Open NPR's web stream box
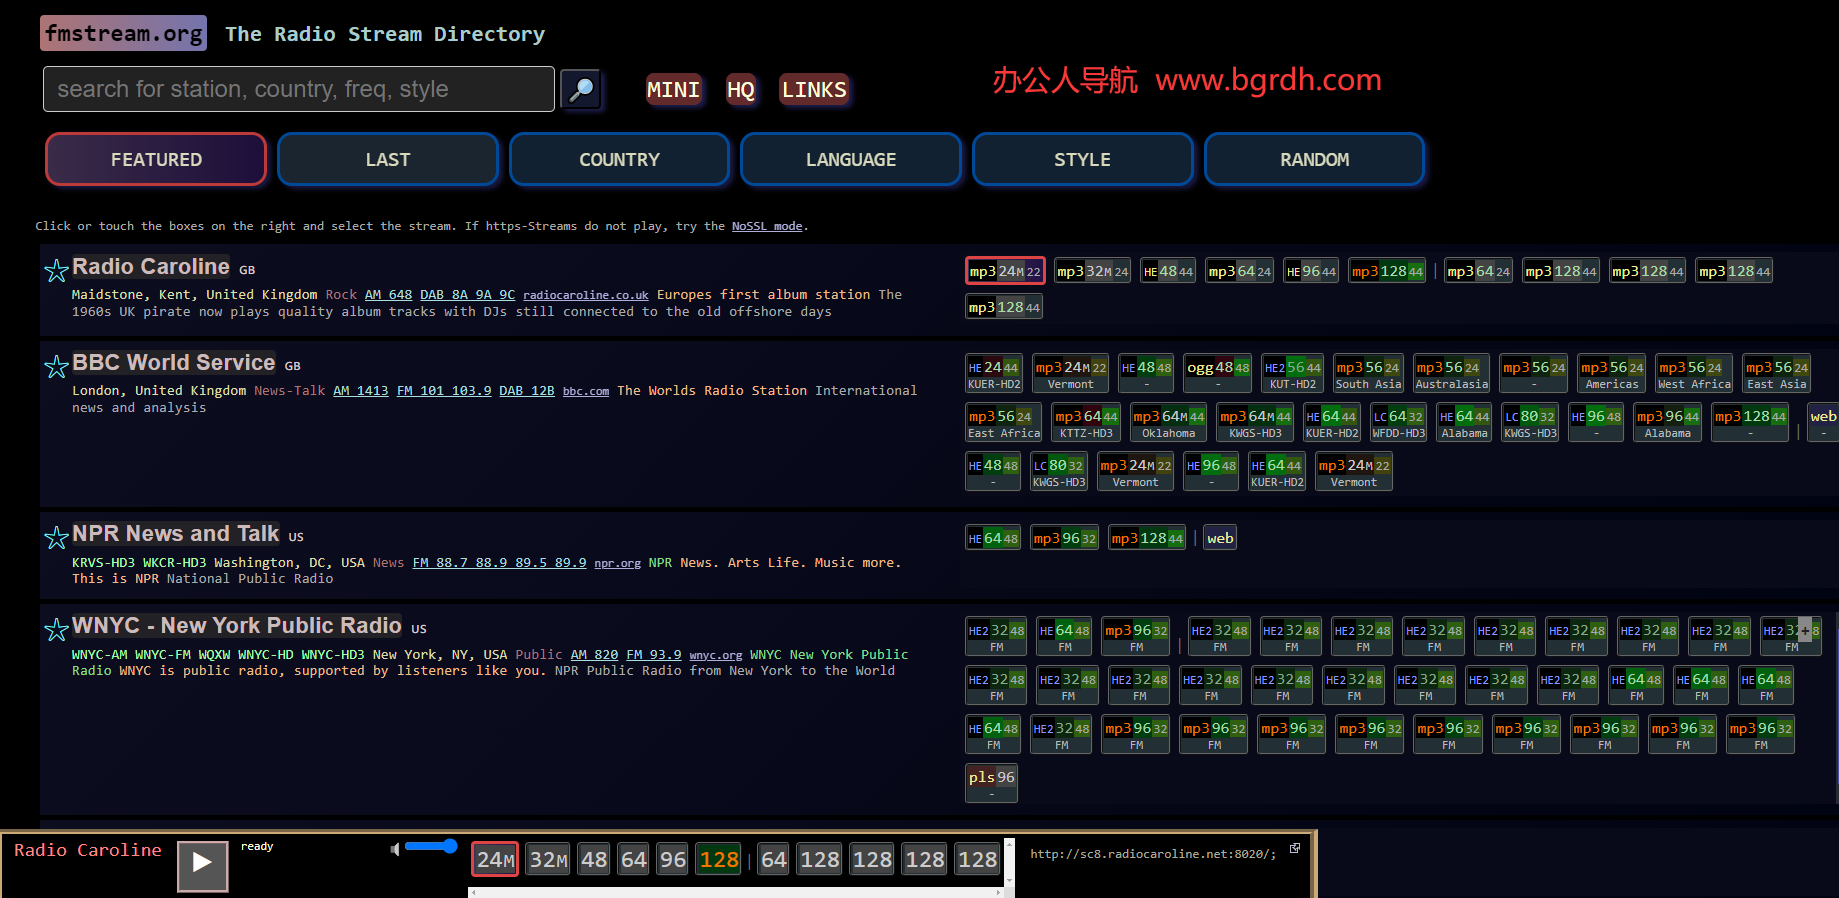Image resolution: width=1839 pixels, height=898 pixels. click(1220, 538)
